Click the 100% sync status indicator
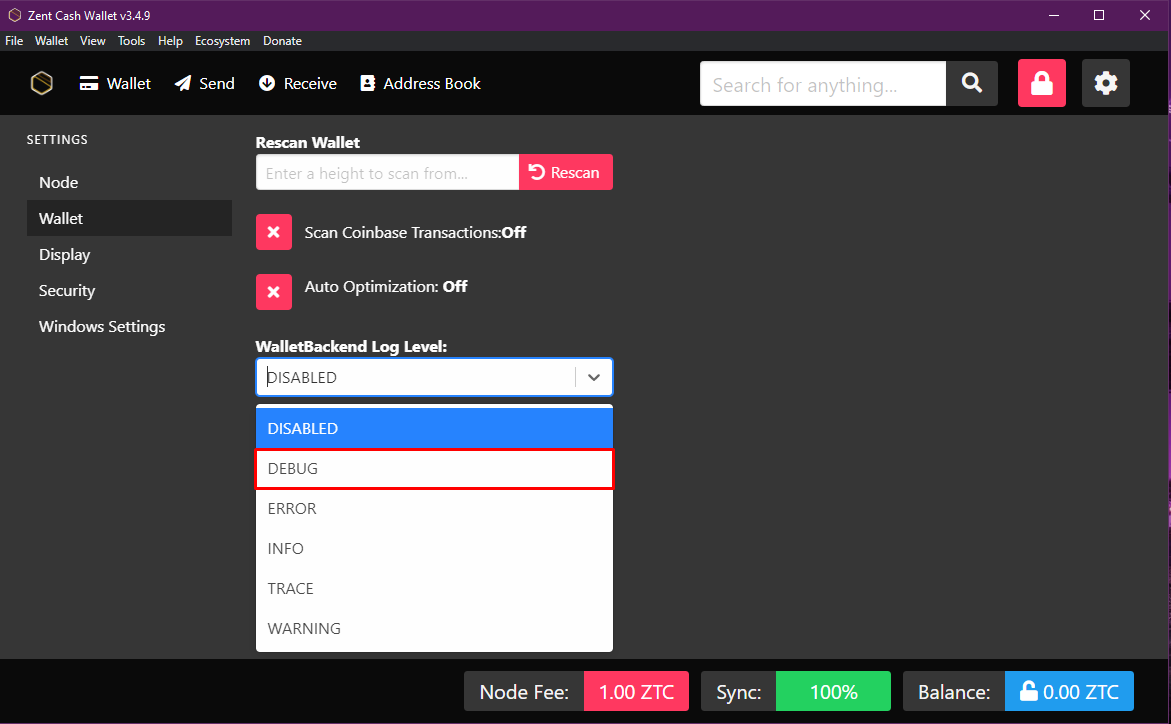Viewport: 1171px width, 724px height. pyautogui.click(x=833, y=691)
